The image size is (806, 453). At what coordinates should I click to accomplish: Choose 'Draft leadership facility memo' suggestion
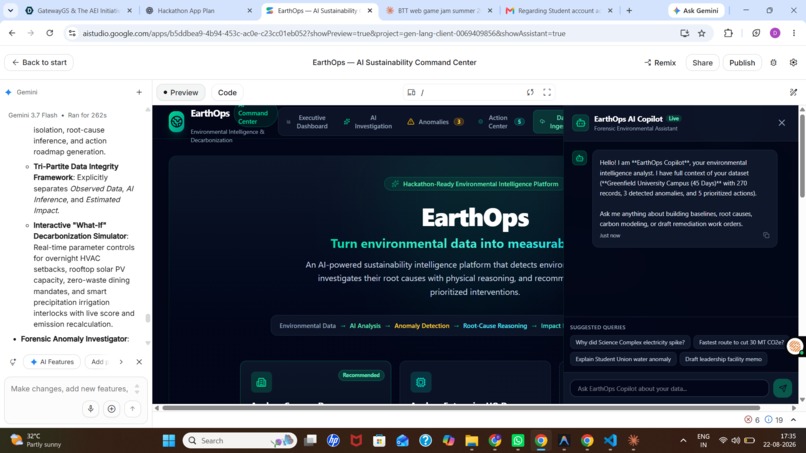723,359
